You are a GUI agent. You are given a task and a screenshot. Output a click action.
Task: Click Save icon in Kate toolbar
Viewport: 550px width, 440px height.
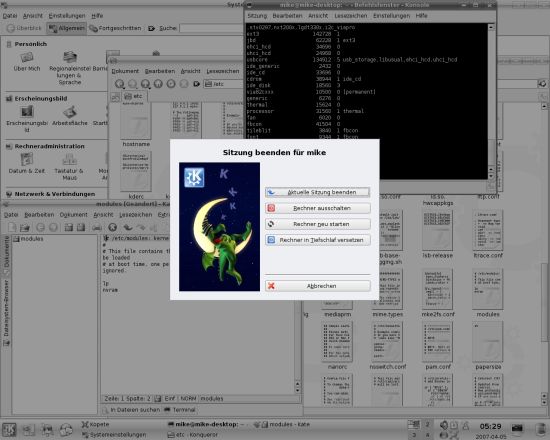[68, 227]
